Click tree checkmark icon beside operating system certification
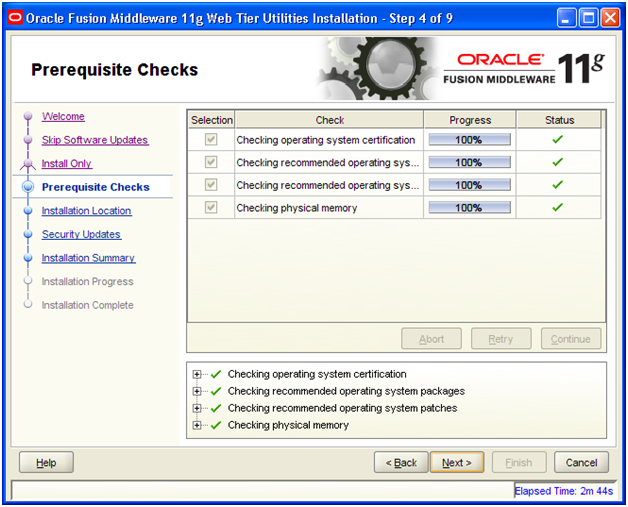 pos(216,374)
